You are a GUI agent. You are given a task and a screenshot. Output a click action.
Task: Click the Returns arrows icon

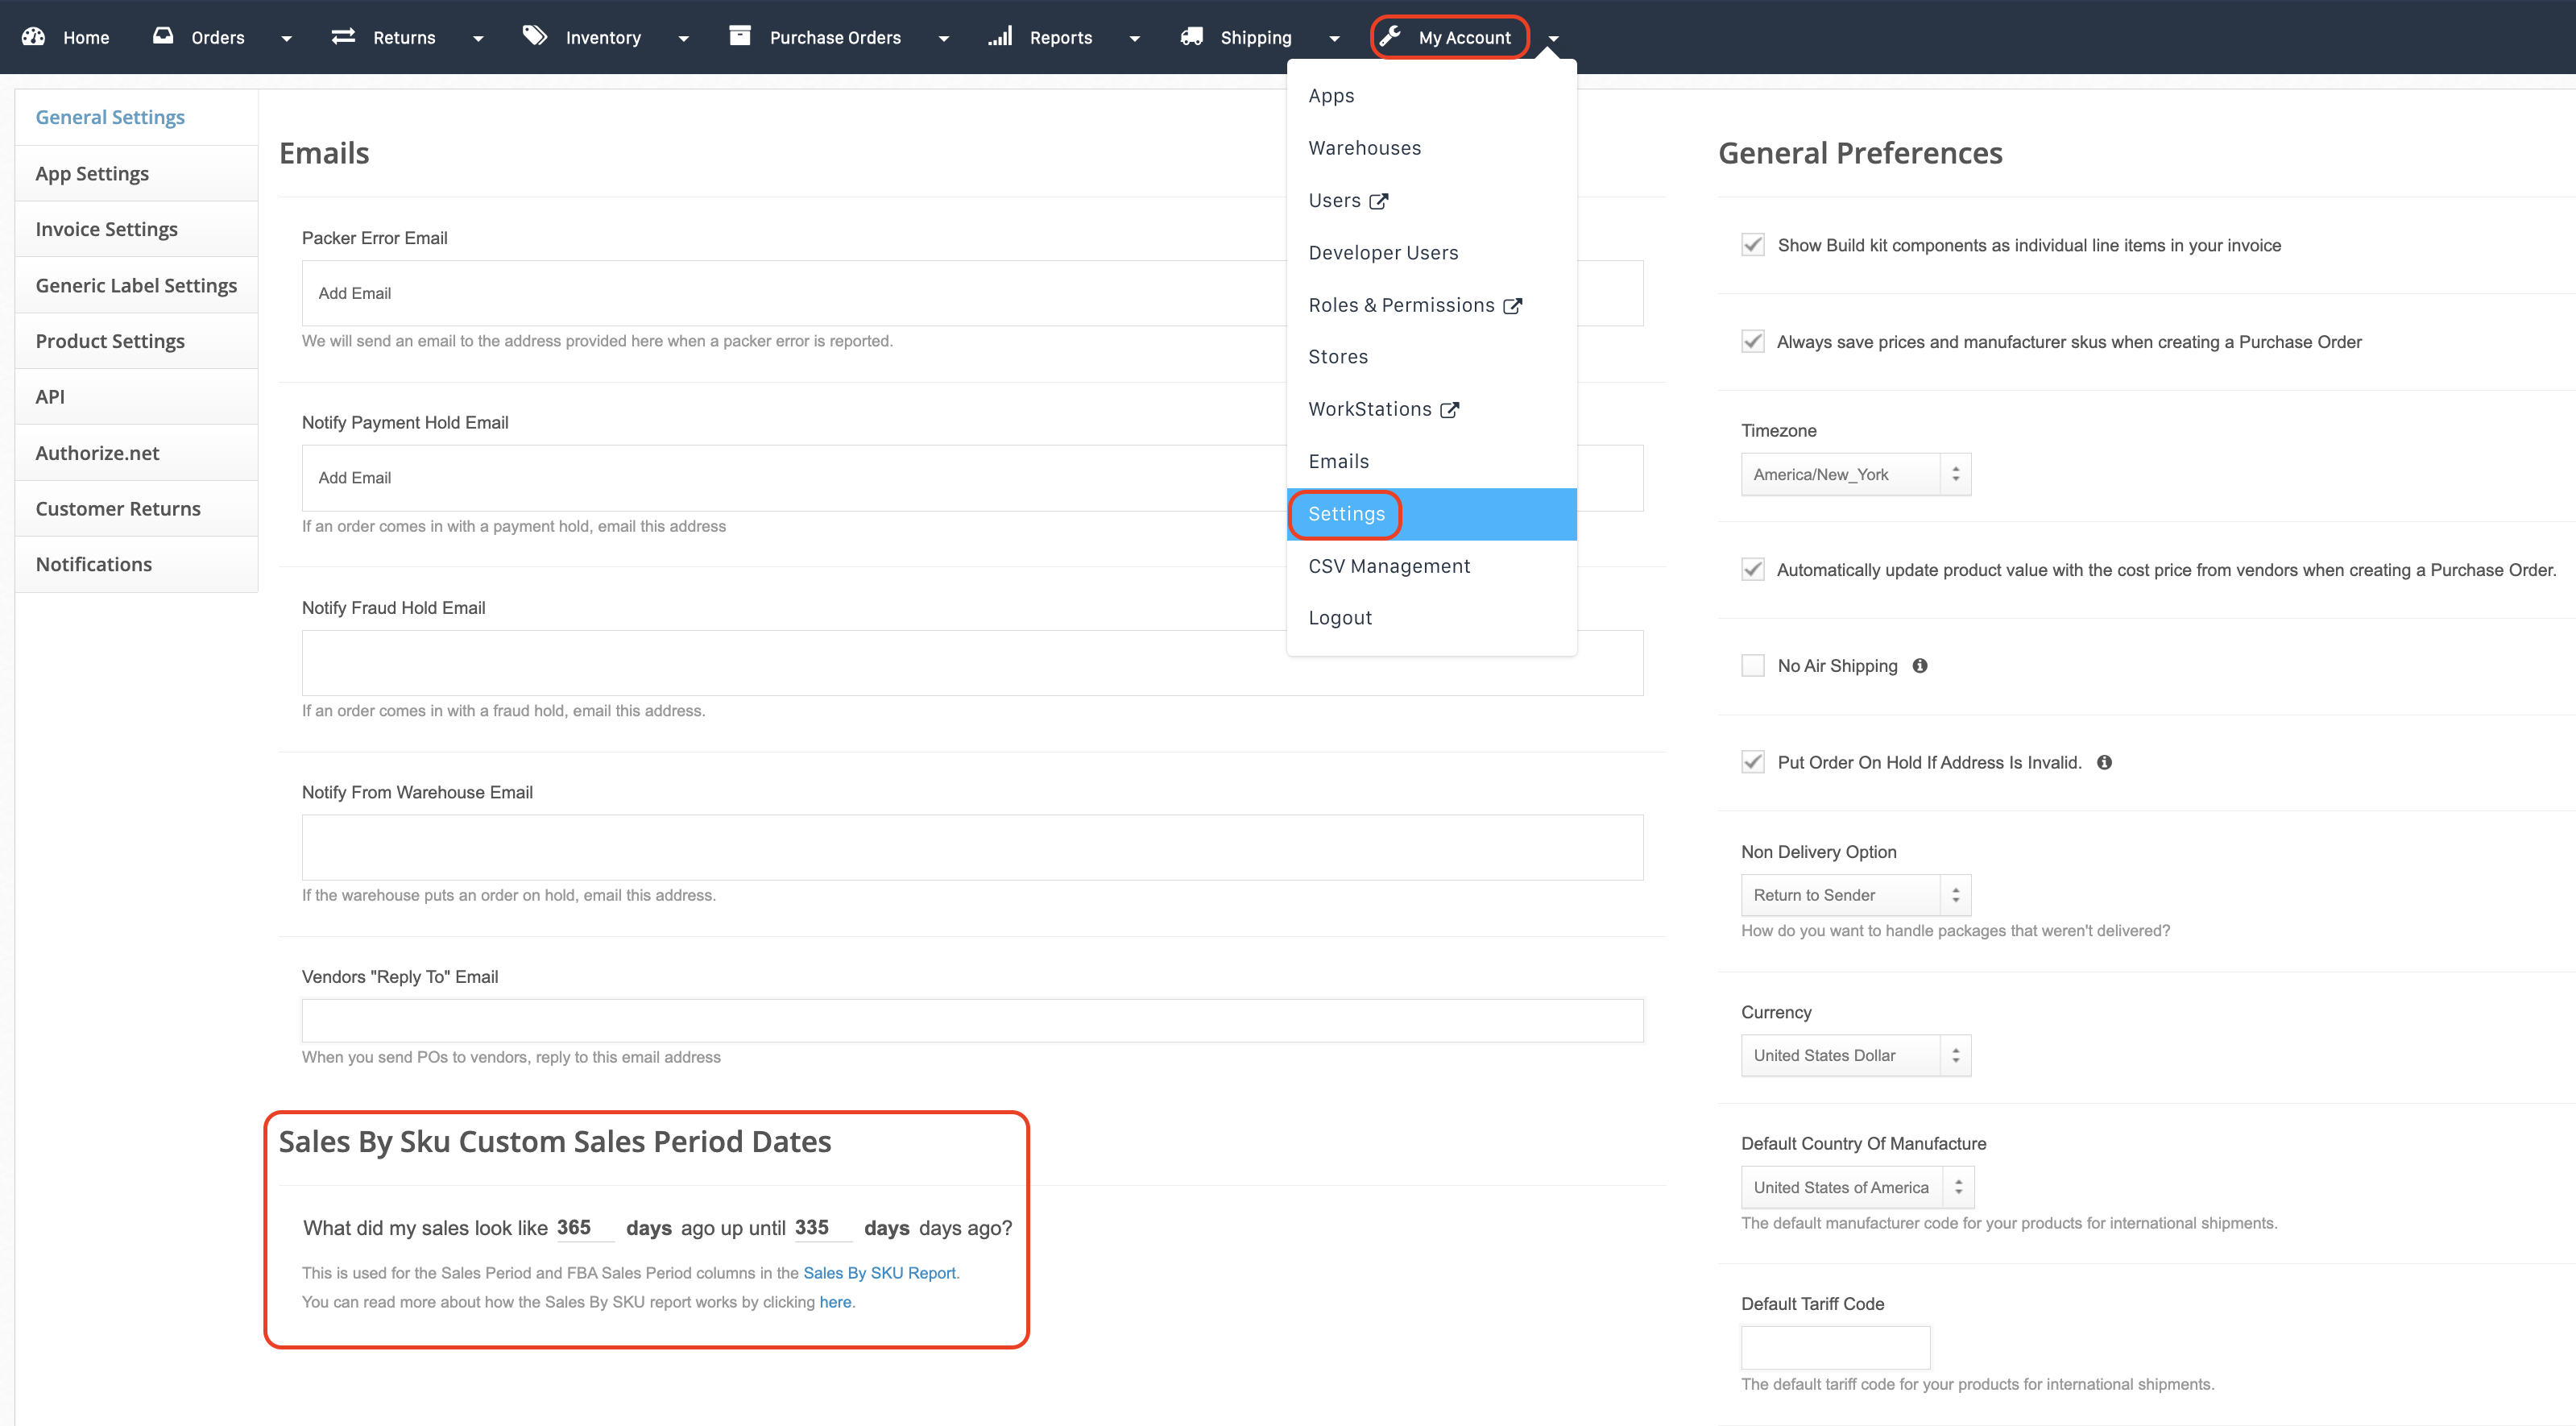tap(343, 36)
